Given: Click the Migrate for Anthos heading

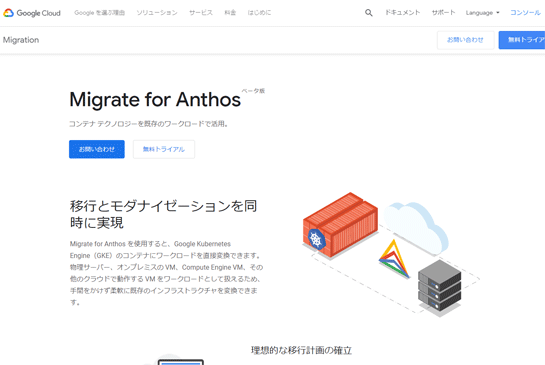Looking at the screenshot, I should coord(155,100).
